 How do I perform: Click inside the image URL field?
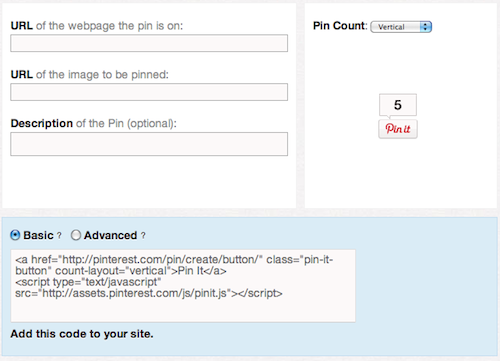pyautogui.click(x=149, y=92)
